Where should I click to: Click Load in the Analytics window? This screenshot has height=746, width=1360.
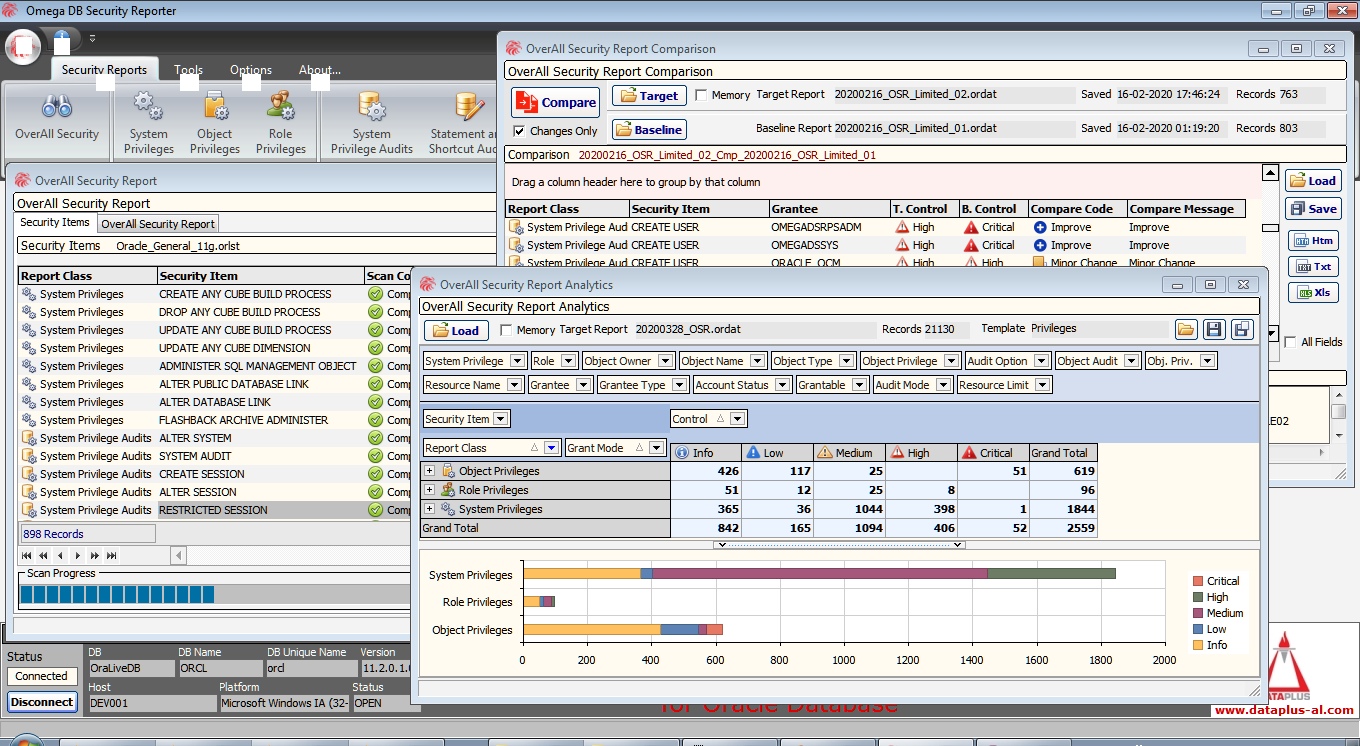point(456,330)
